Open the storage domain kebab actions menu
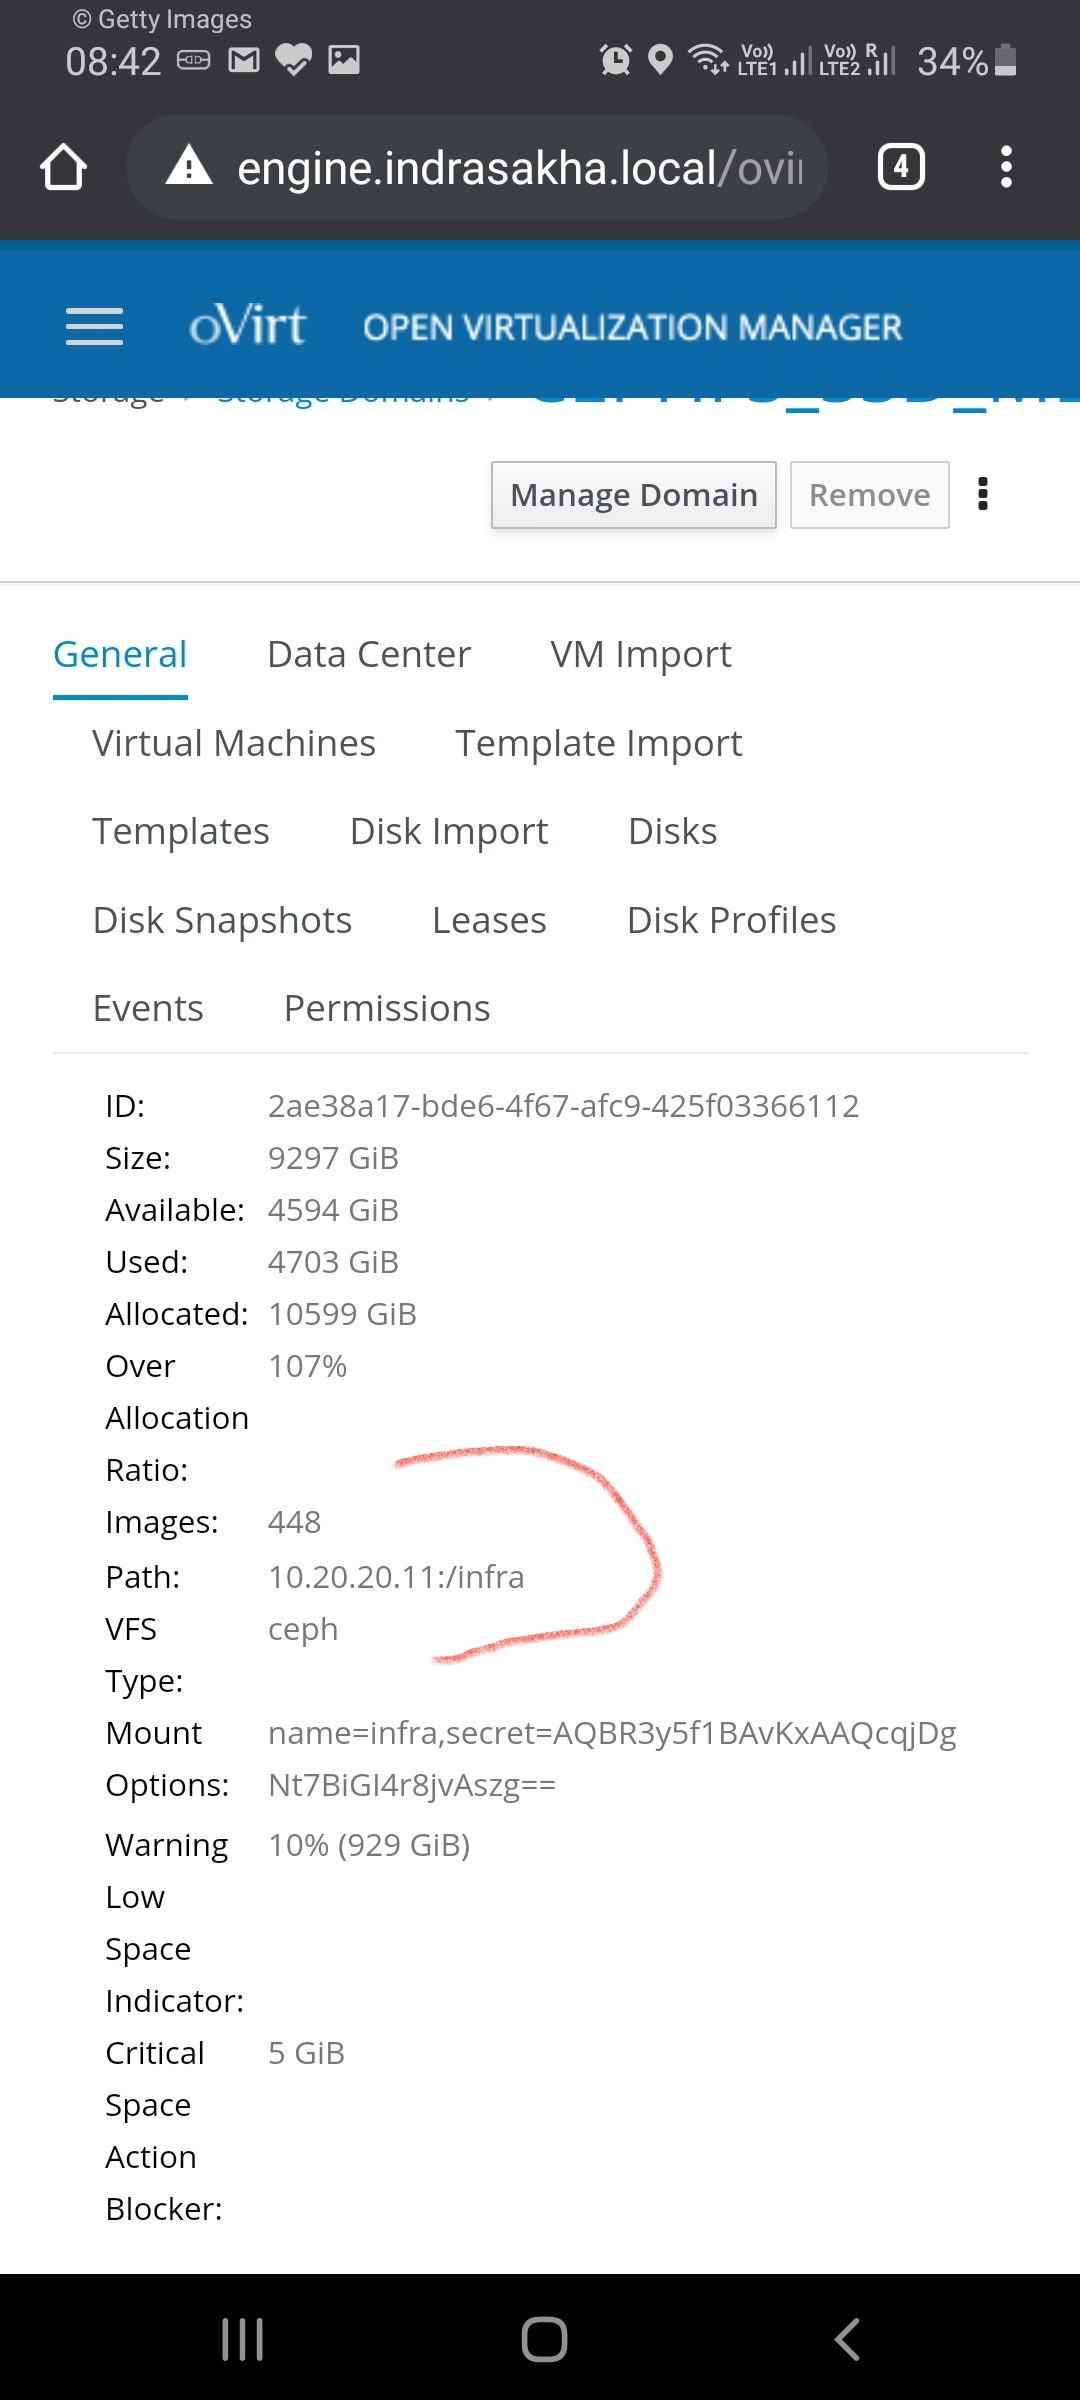The height and width of the screenshot is (2400, 1080). (x=983, y=494)
